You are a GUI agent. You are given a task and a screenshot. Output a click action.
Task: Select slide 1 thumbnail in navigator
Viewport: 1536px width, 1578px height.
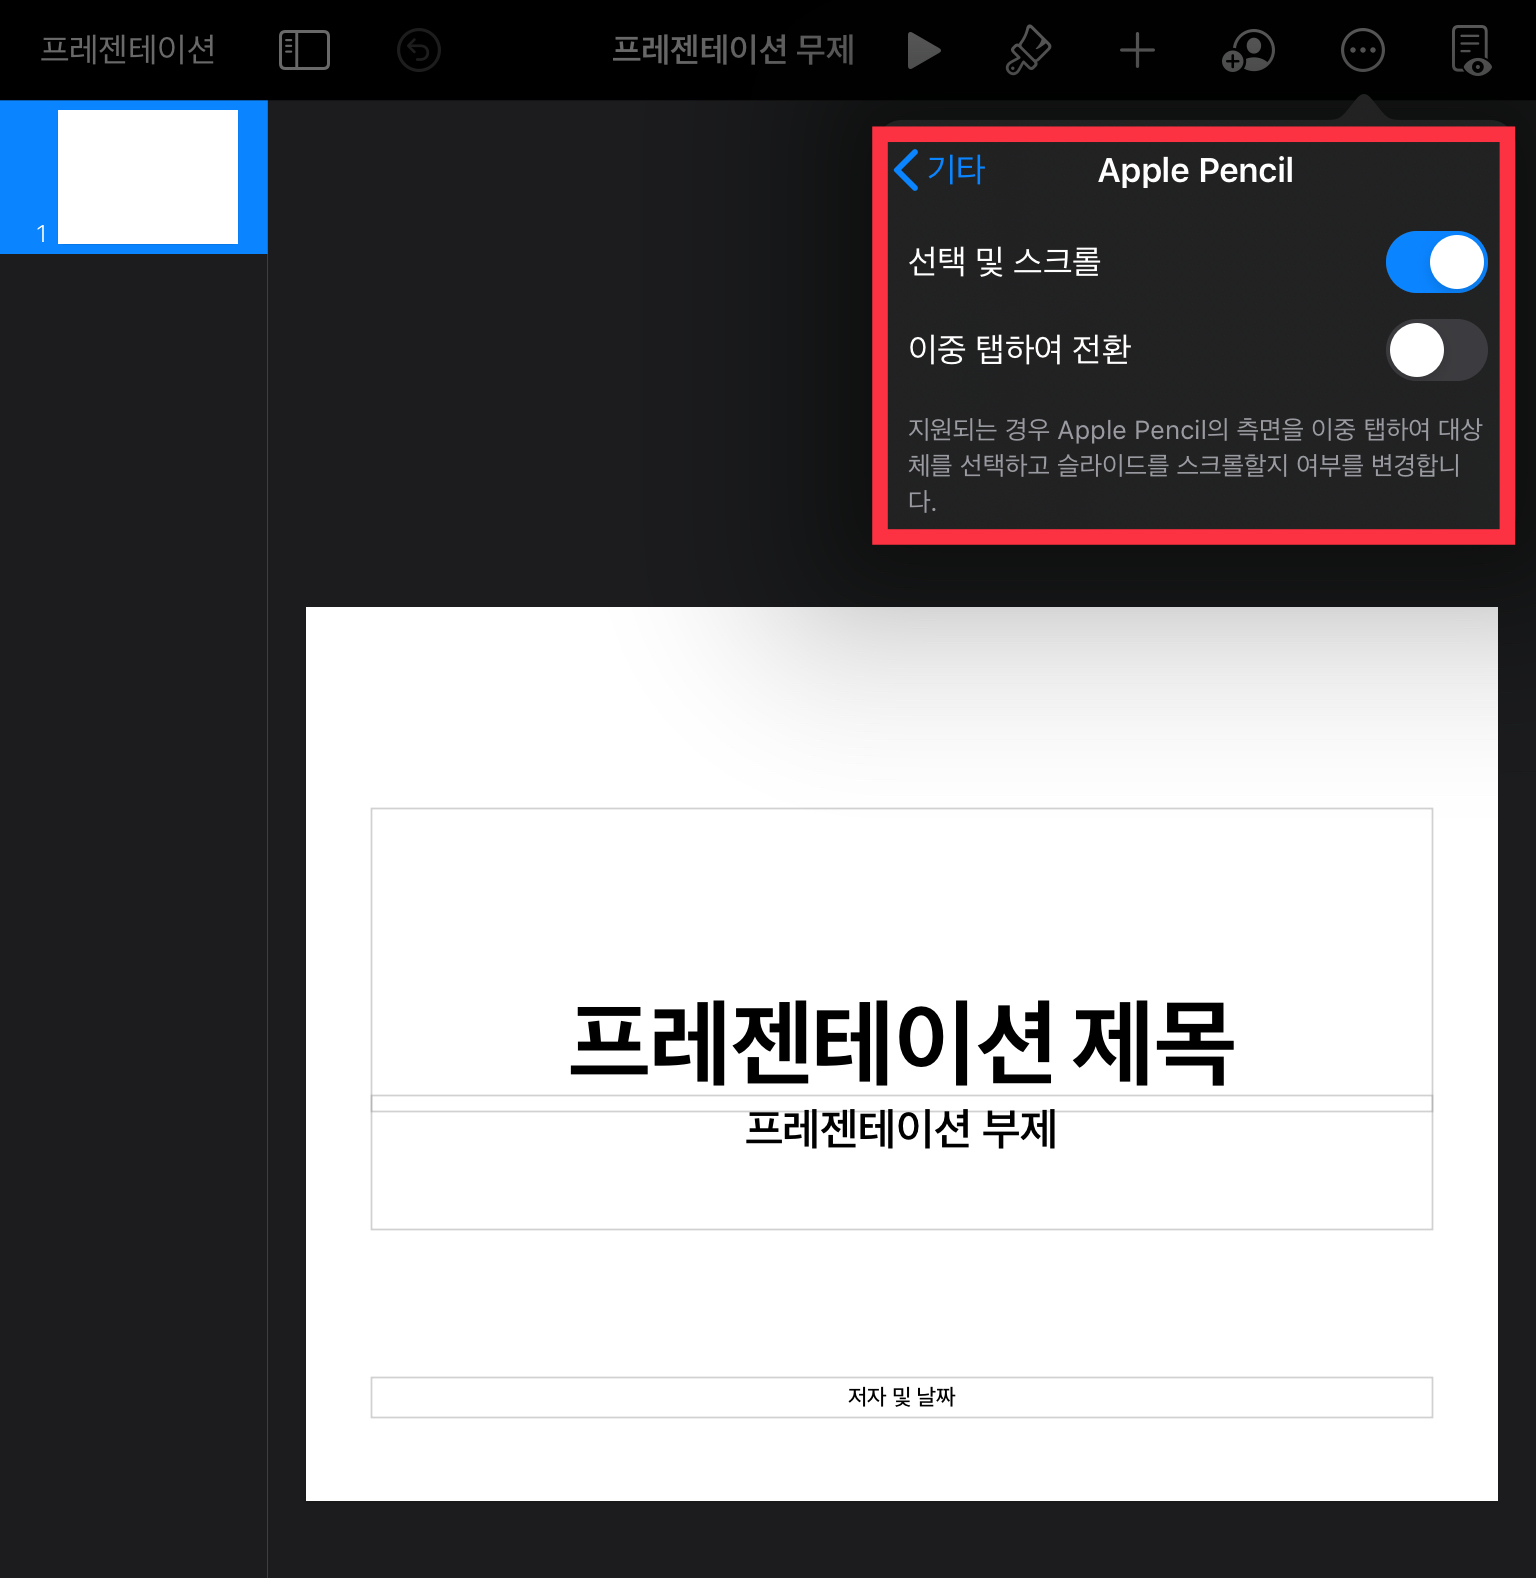(x=148, y=177)
